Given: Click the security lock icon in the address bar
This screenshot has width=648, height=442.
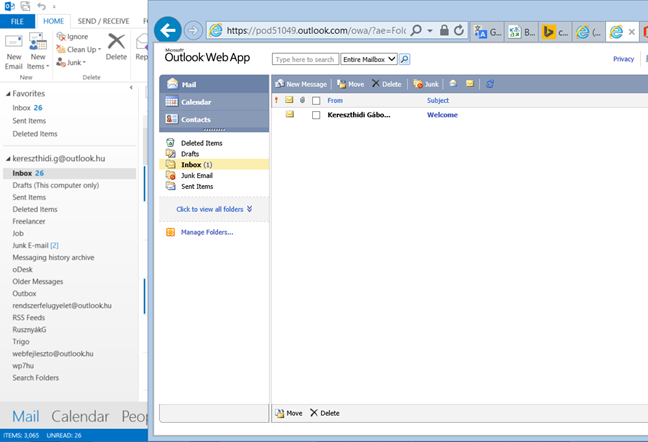Looking at the screenshot, I should tap(444, 30).
